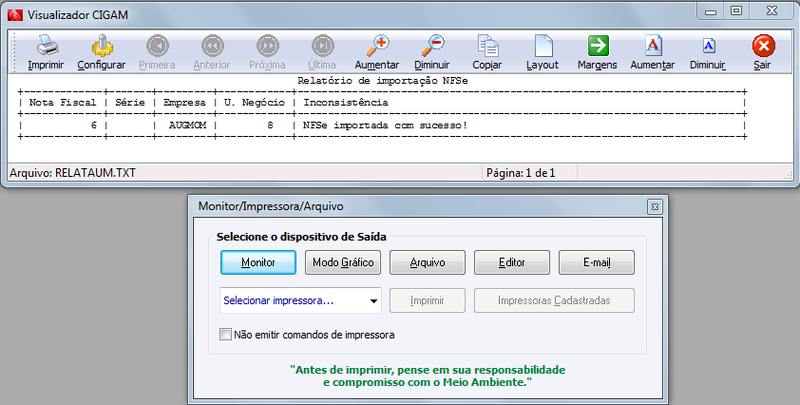Viewport: 800px width, 405px height.
Task: Go to Primeira page icon
Action: click(157, 46)
